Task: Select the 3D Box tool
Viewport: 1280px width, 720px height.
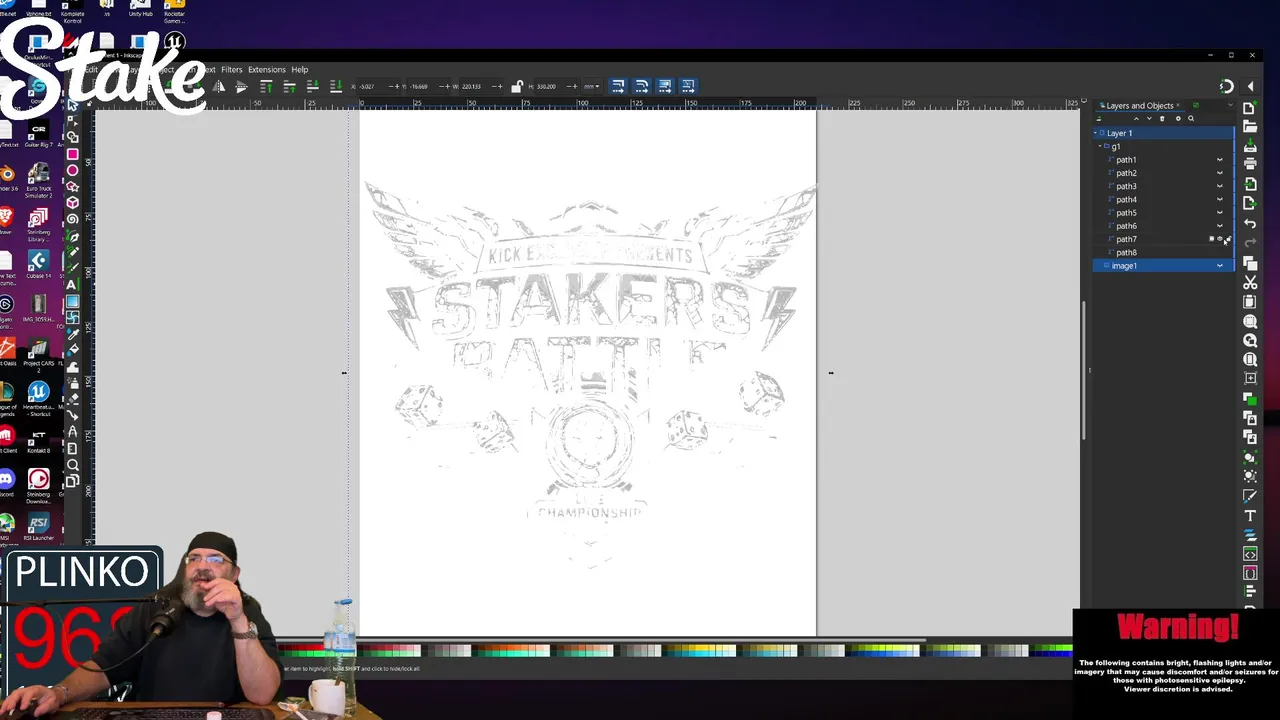Action: (72, 202)
